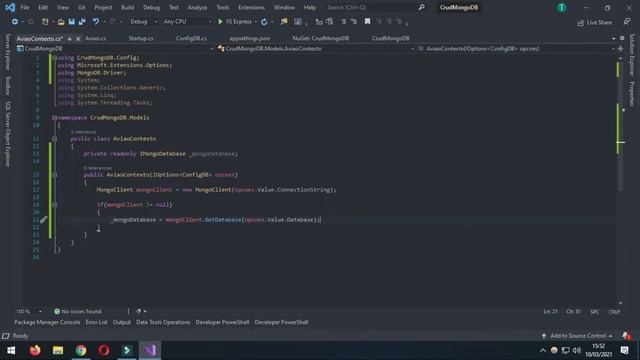The height and width of the screenshot is (360, 640).
Task: Open the Server Explorer side tab
Action: click(x=8, y=52)
